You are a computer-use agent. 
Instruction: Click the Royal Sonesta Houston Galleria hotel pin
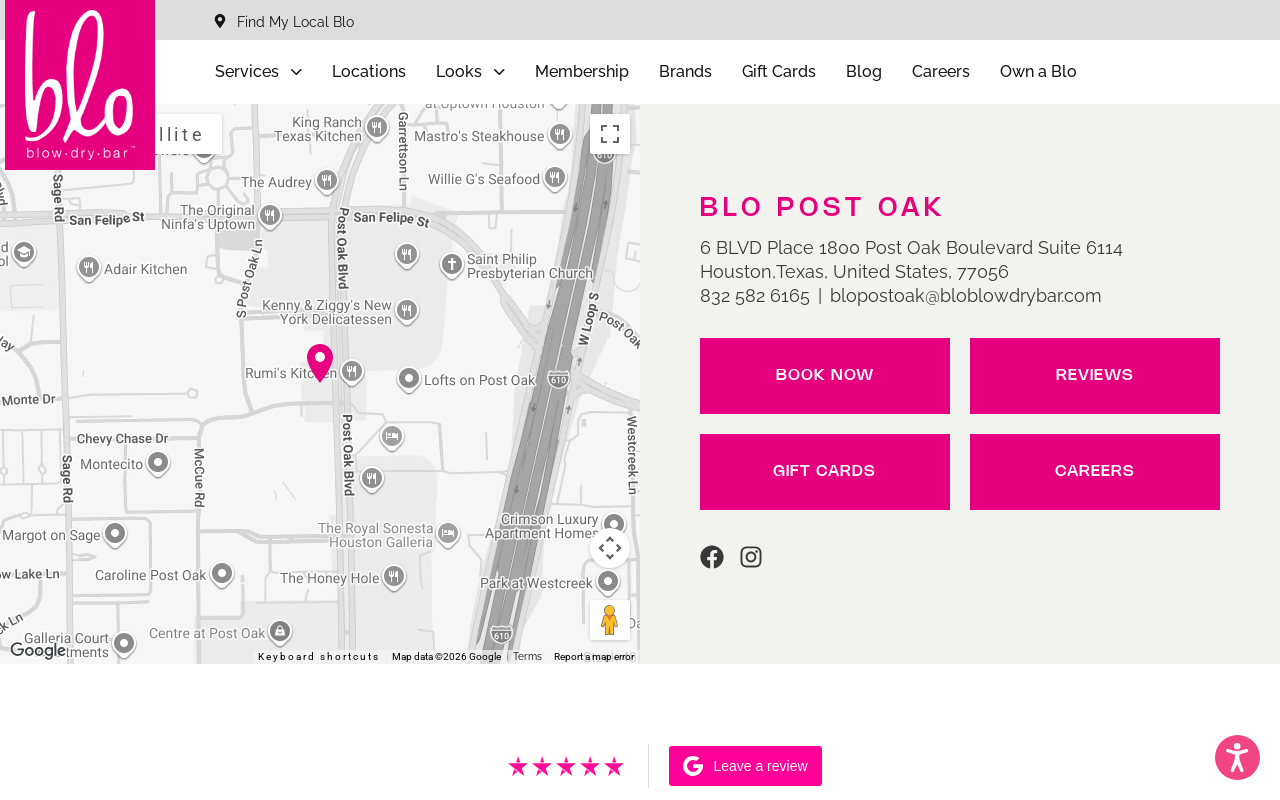coord(448,534)
